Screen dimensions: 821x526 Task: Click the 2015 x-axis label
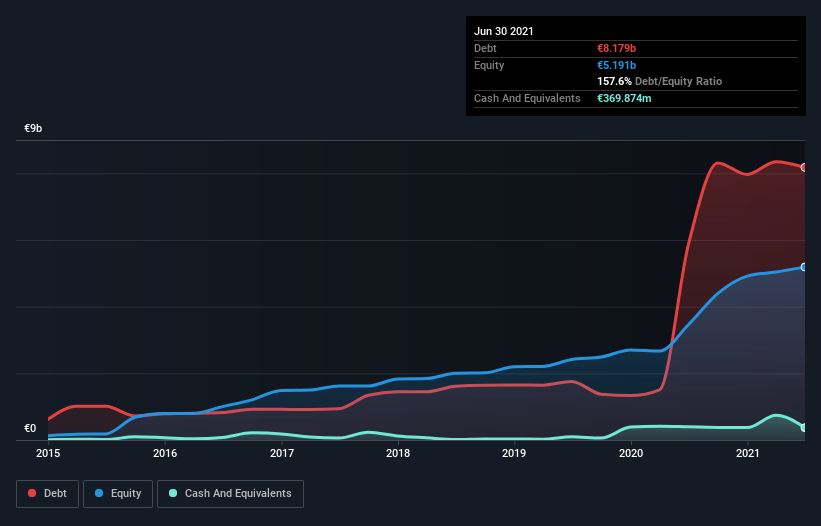tap(48, 453)
